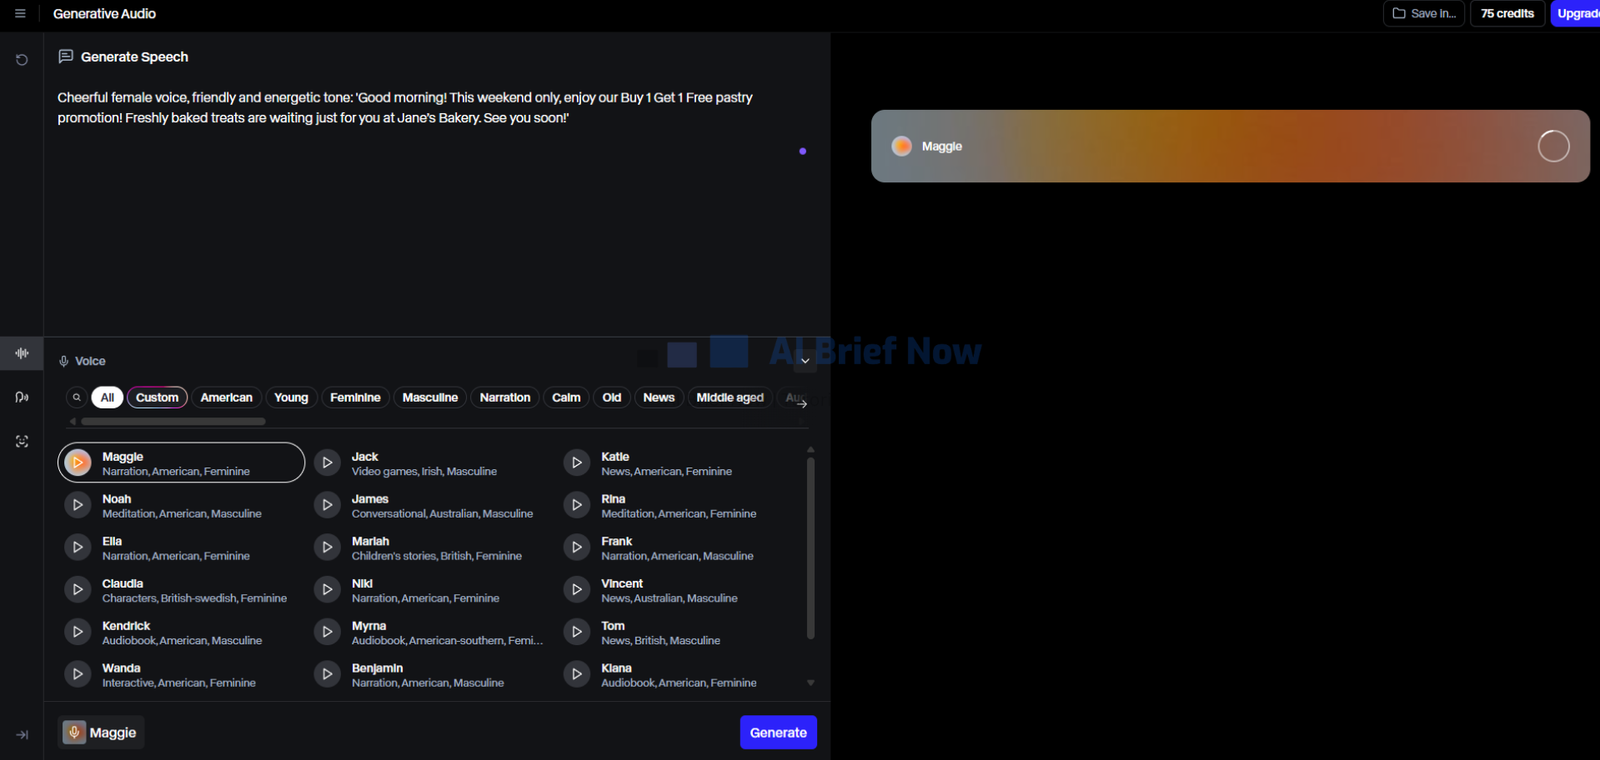Select Kendrick Audiobook American Masculine voice

pos(181,632)
